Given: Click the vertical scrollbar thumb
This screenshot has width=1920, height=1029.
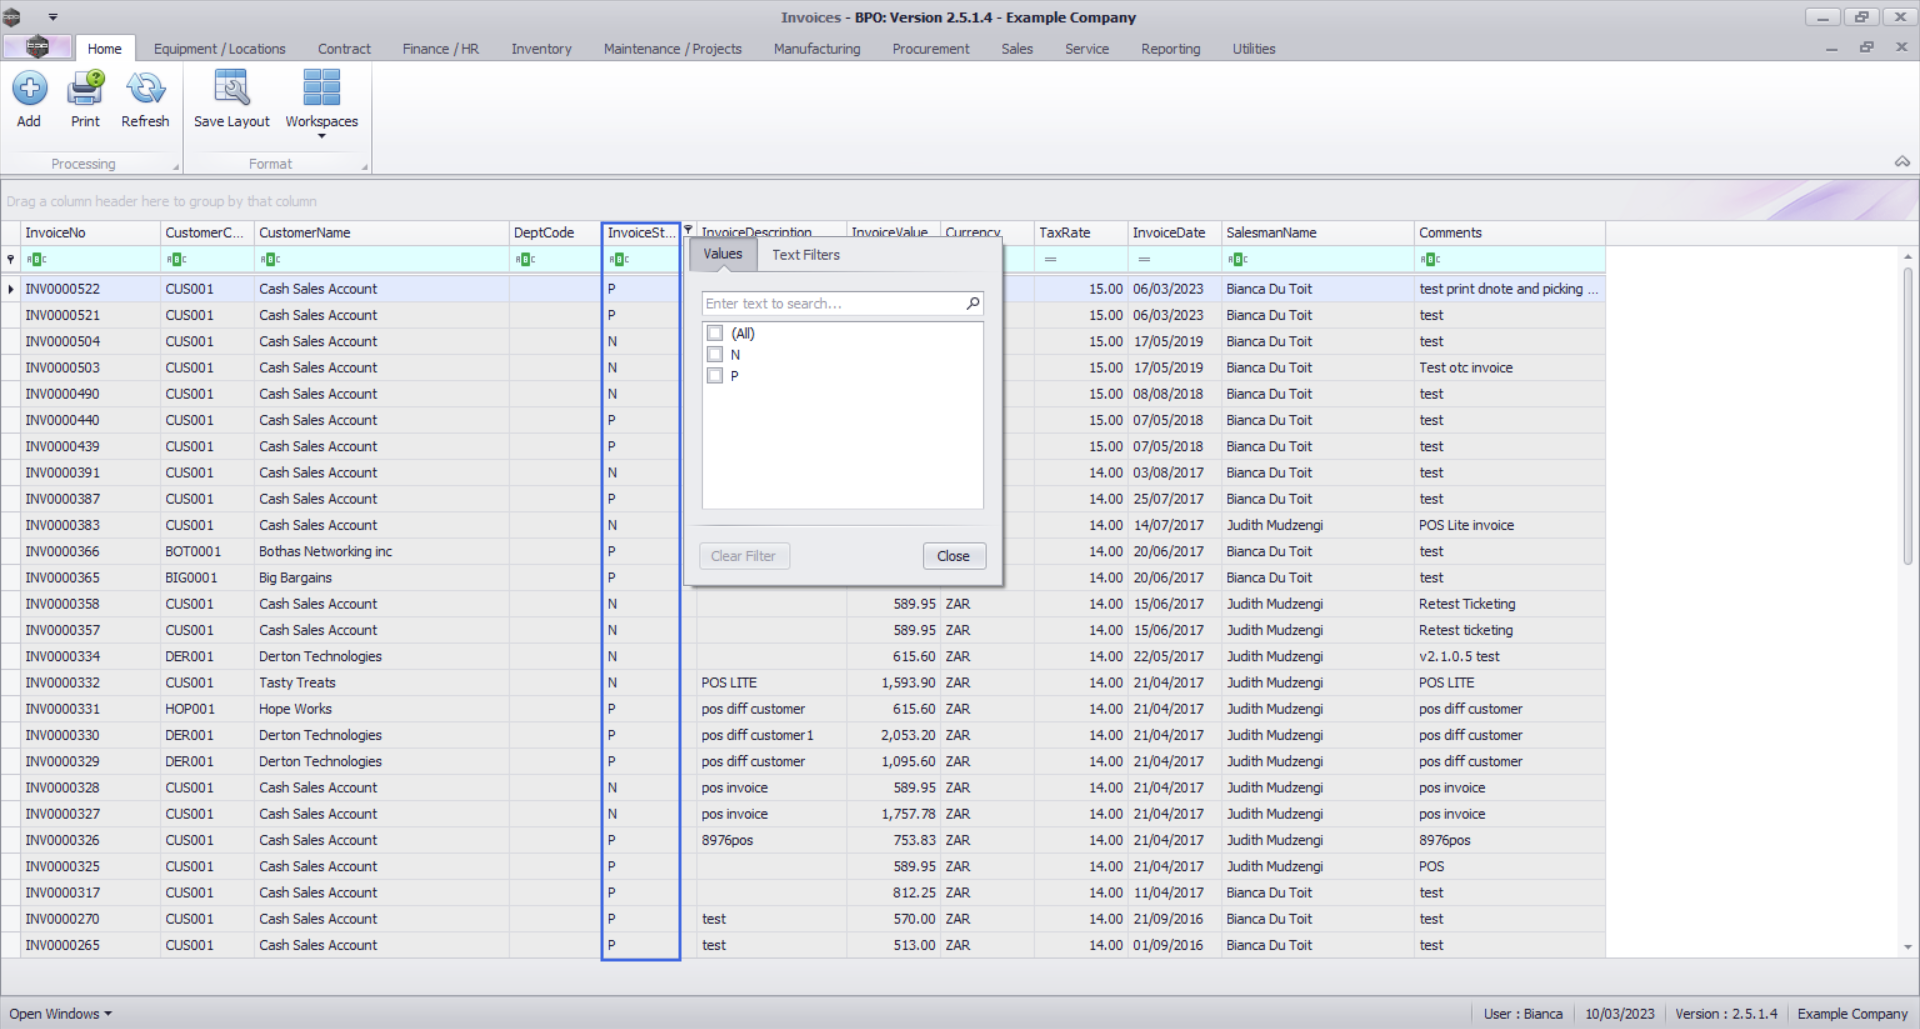Looking at the screenshot, I should (1907, 415).
